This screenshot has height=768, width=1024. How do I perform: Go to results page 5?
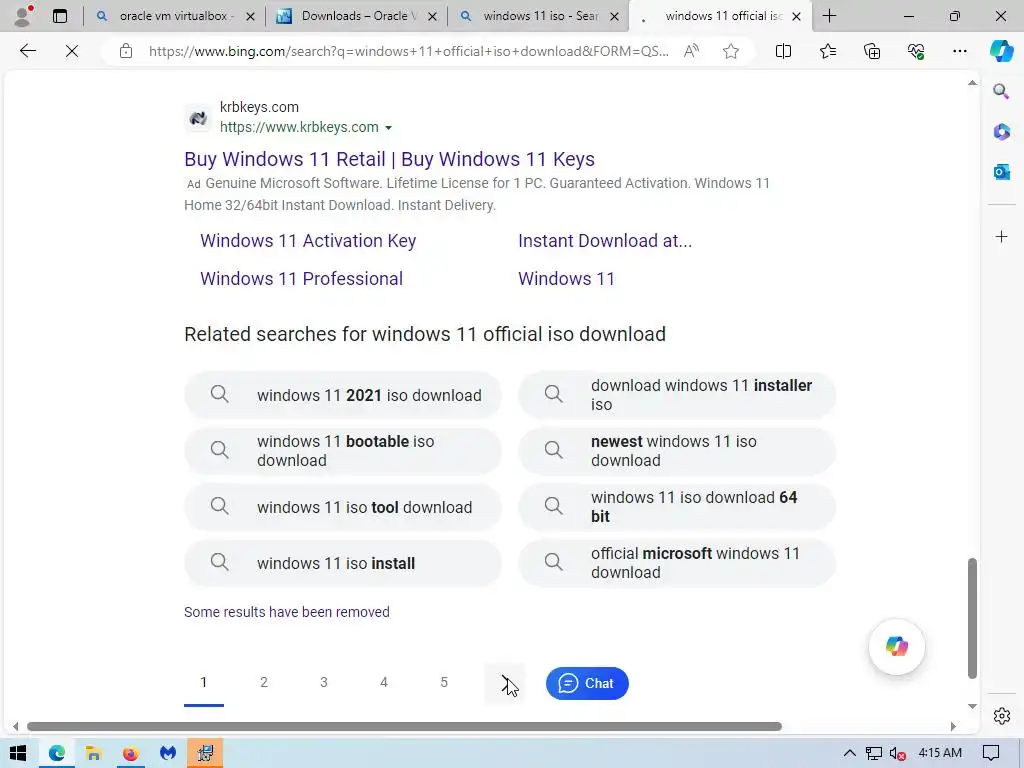pos(444,682)
